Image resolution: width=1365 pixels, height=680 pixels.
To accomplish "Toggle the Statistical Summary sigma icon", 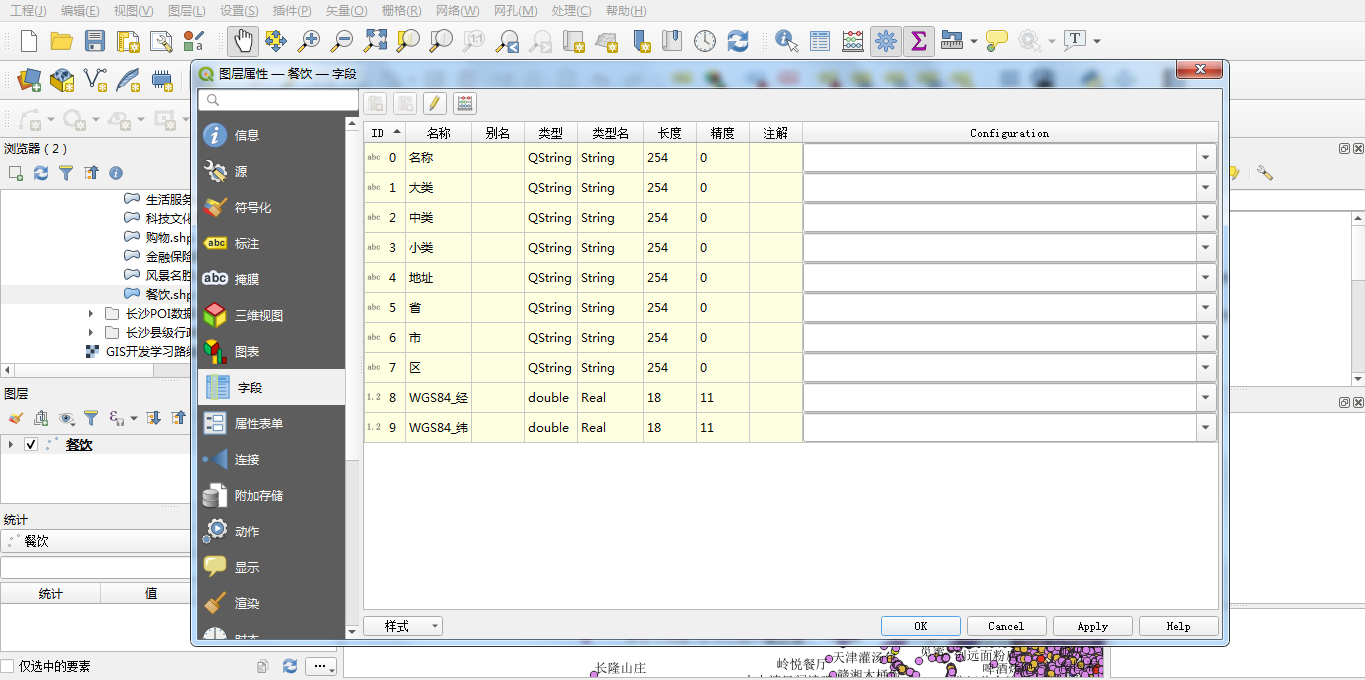I will tap(918, 41).
